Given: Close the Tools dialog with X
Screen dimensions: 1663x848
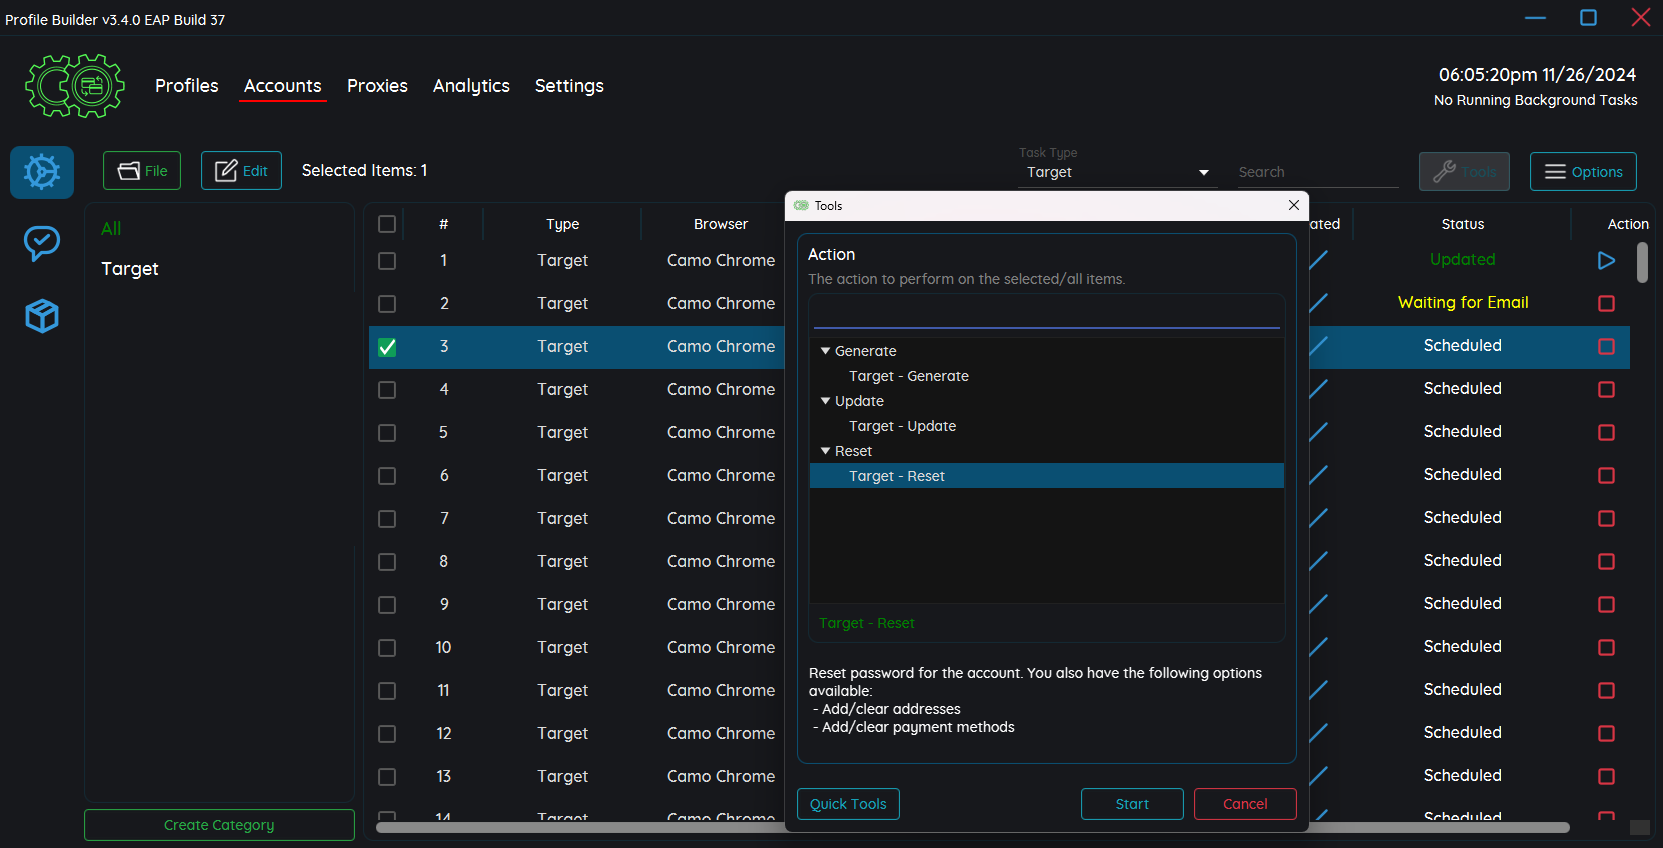Looking at the screenshot, I should click(x=1293, y=205).
